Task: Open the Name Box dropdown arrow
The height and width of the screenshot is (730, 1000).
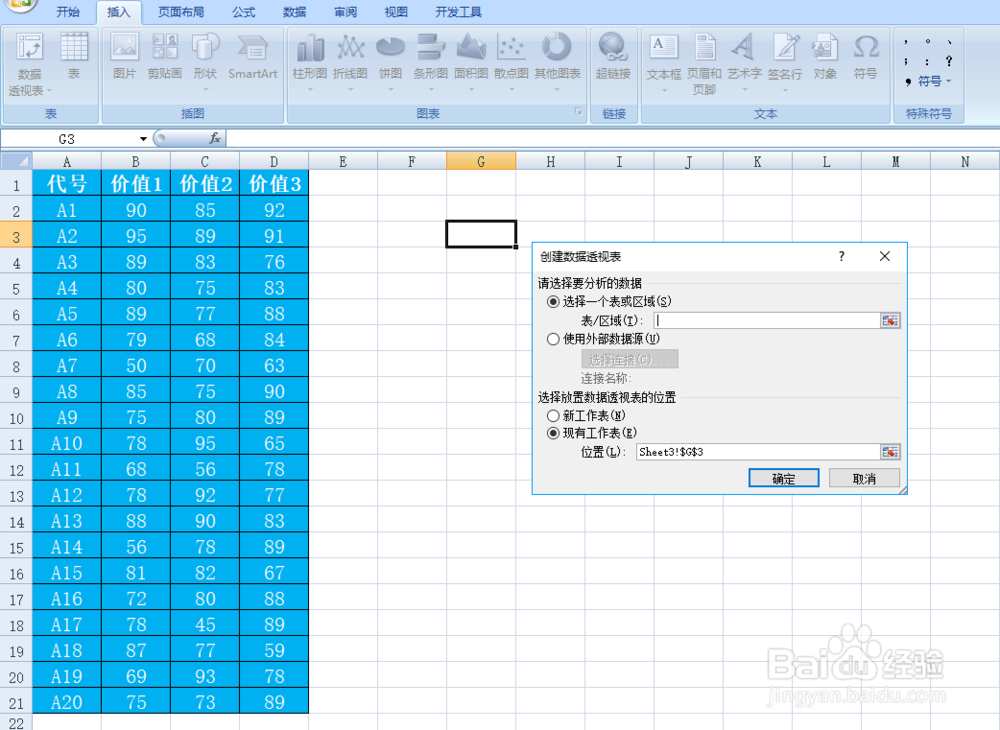Action: [143, 139]
